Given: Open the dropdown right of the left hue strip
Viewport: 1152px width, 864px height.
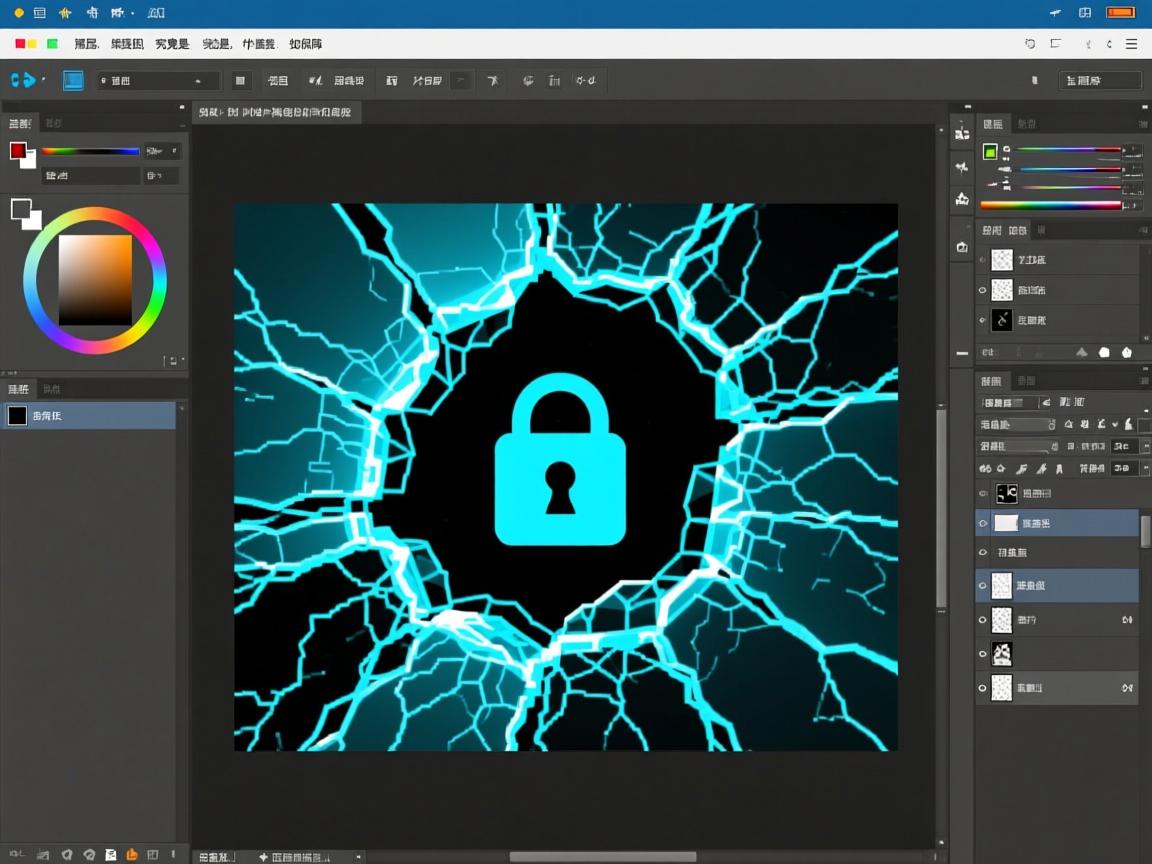Looking at the screenshot, I should coord(162,151).
